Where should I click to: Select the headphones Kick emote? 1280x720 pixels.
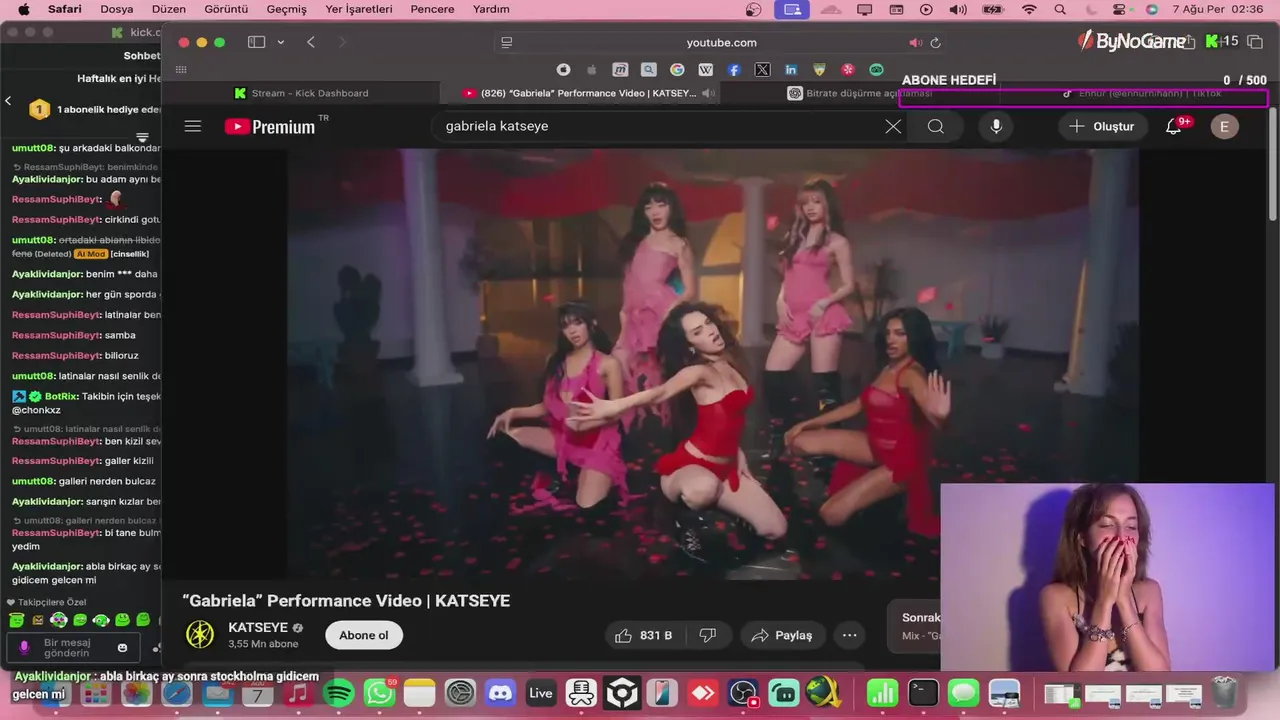click(x=59, y=620)
